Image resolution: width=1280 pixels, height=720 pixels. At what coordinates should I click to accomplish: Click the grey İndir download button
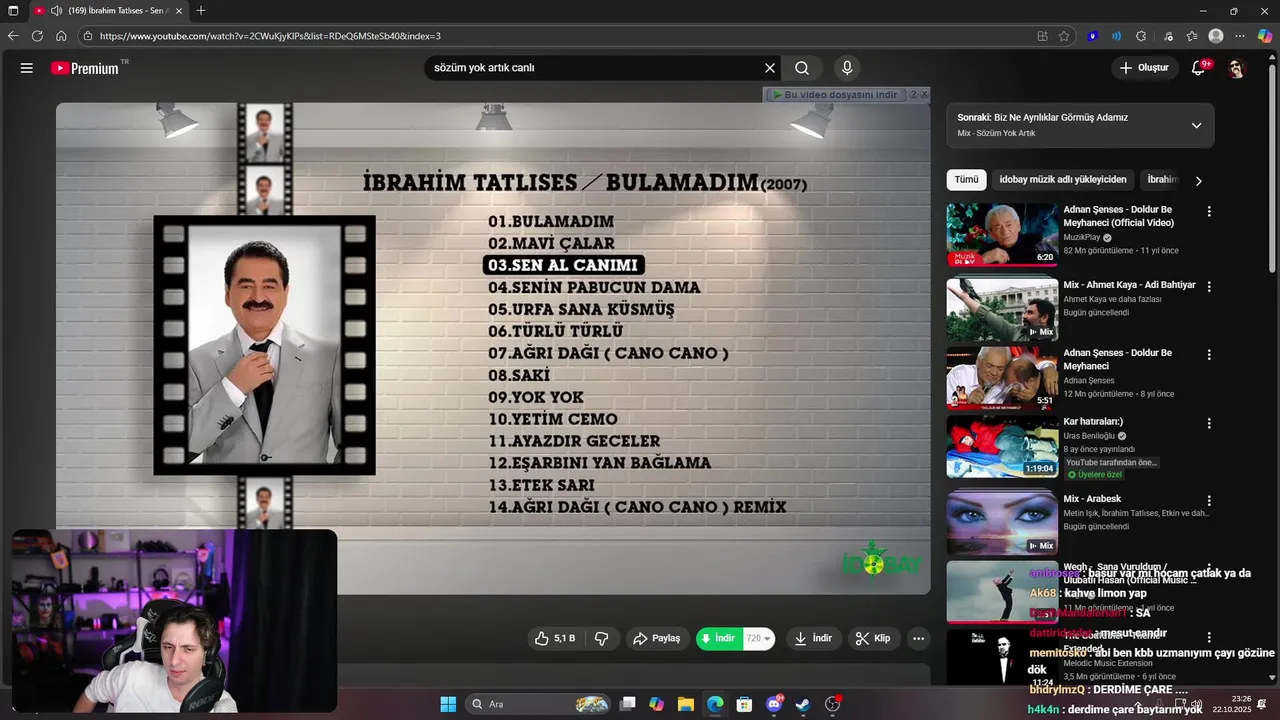click(813, 638)
